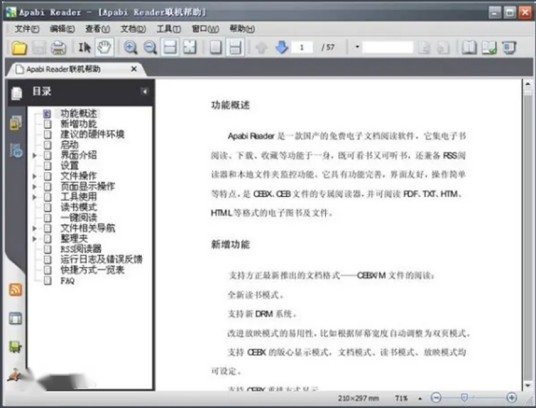Go to previous page with up arrow
The width and height of the screenshot is (536, 408).
tap(262, 47)
